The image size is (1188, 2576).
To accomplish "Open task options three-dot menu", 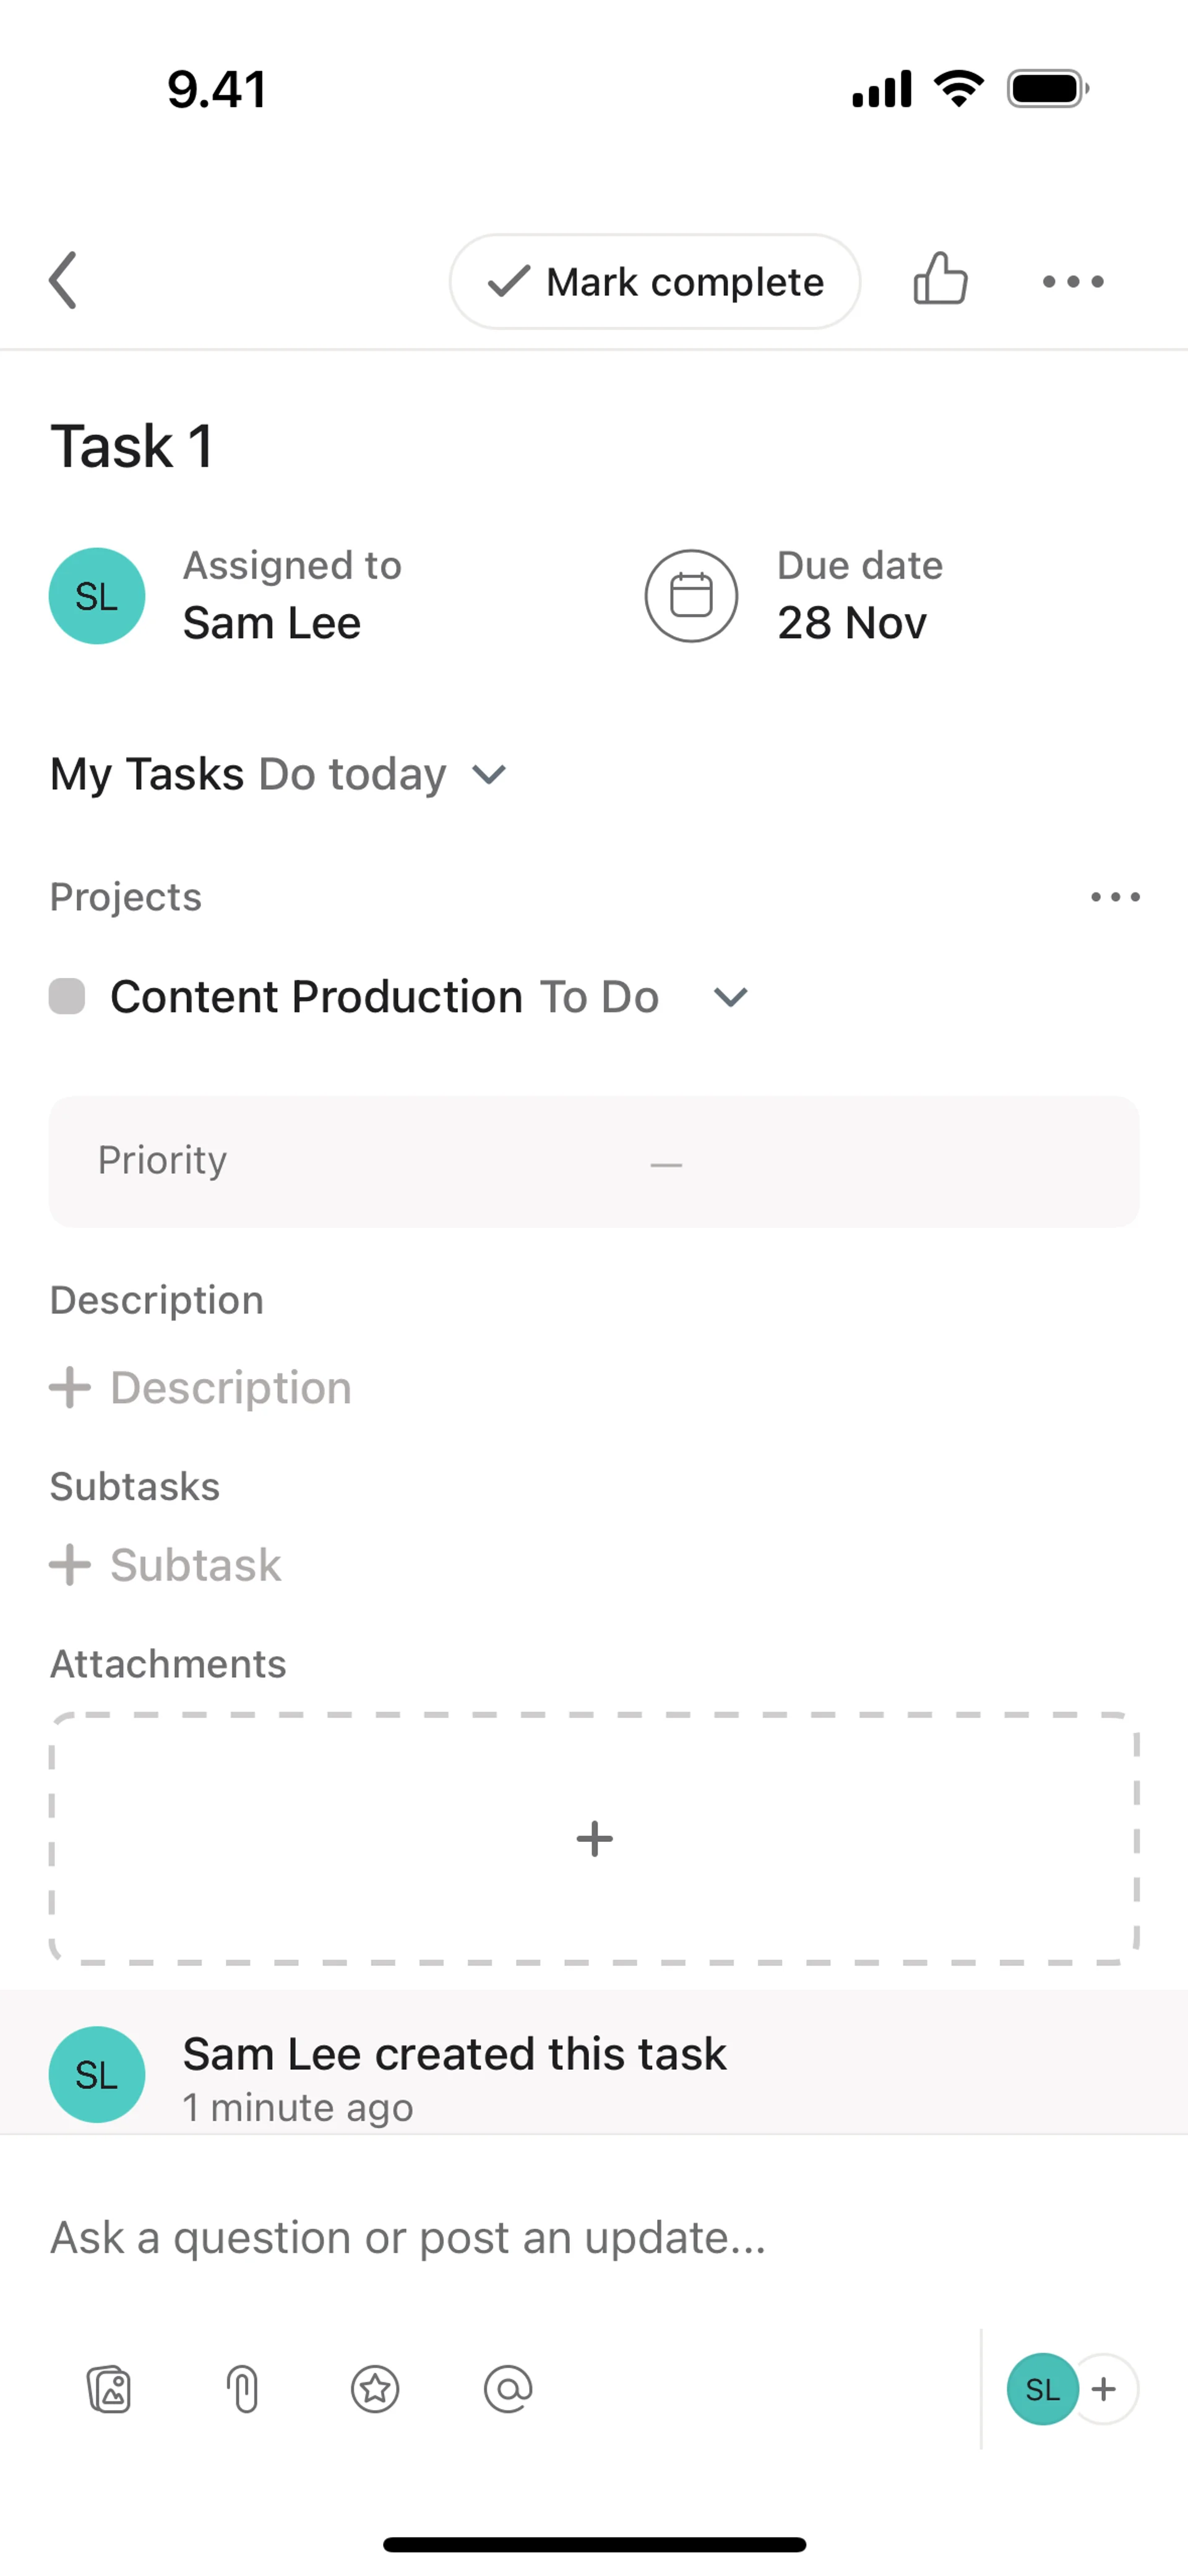I will pos(1072,282).
